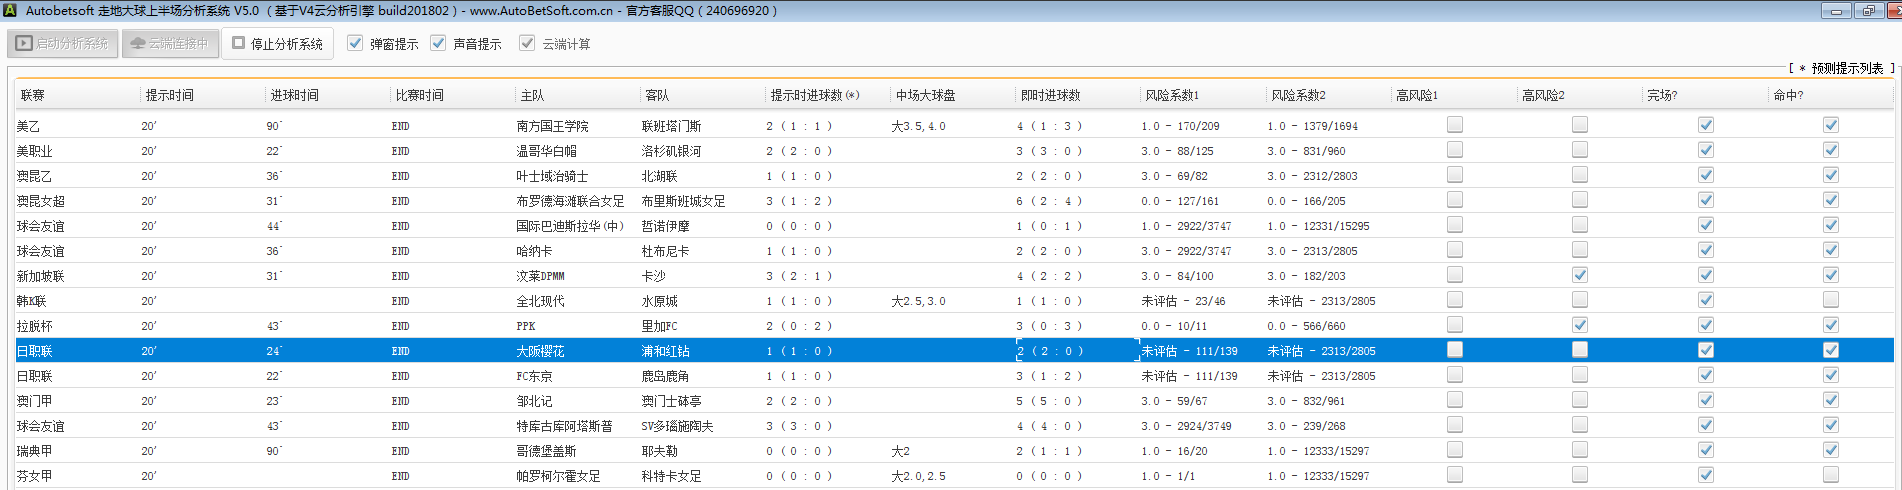This screenshot has height=490, width=1902.
Task: Sort by the 联赛 column header
Action: tap(33, 95)
